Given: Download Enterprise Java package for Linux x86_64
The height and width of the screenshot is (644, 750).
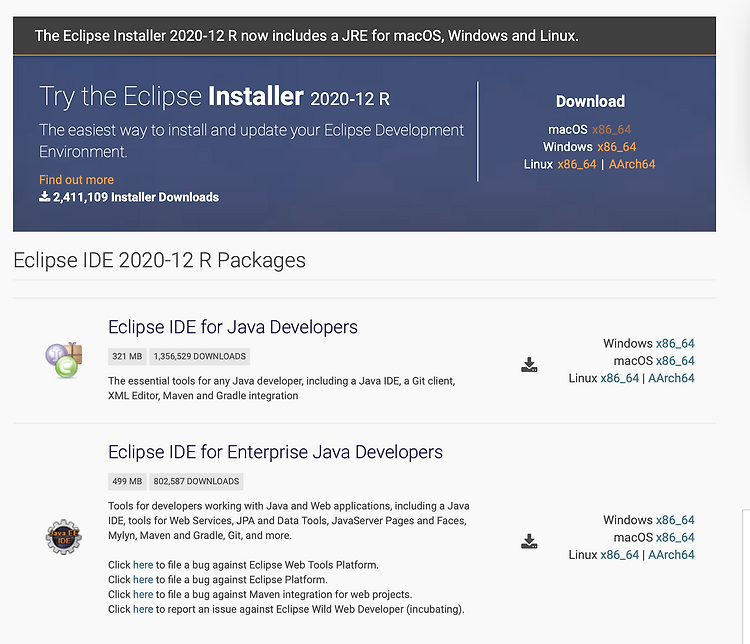Looking at the screenshot, I should pos(619,555).
